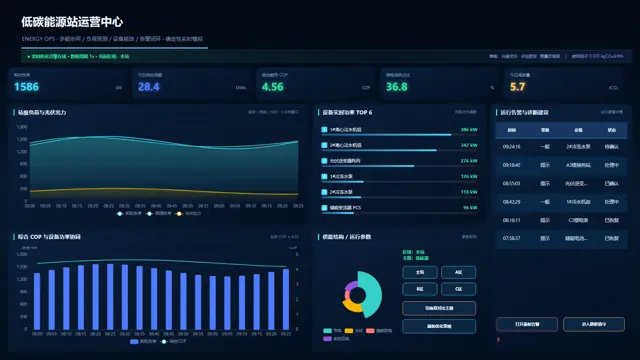The image size is (640, 360).
Task: Click the 118 kW value in device list
Action: [x=469, y=192]
